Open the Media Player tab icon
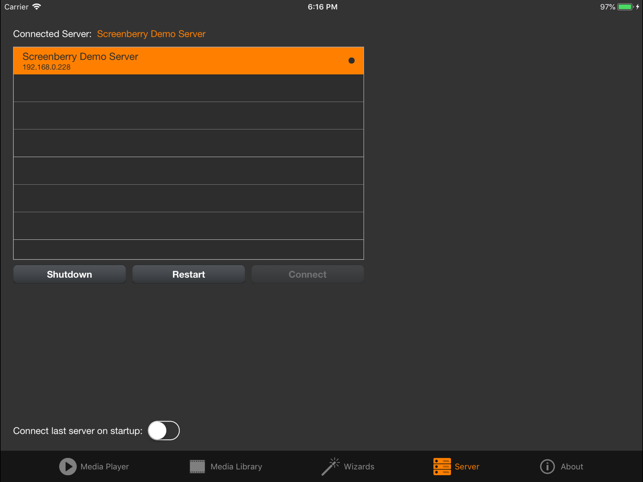Image resolution: width=643 pixels, height=482 pixels. point(68,466)
